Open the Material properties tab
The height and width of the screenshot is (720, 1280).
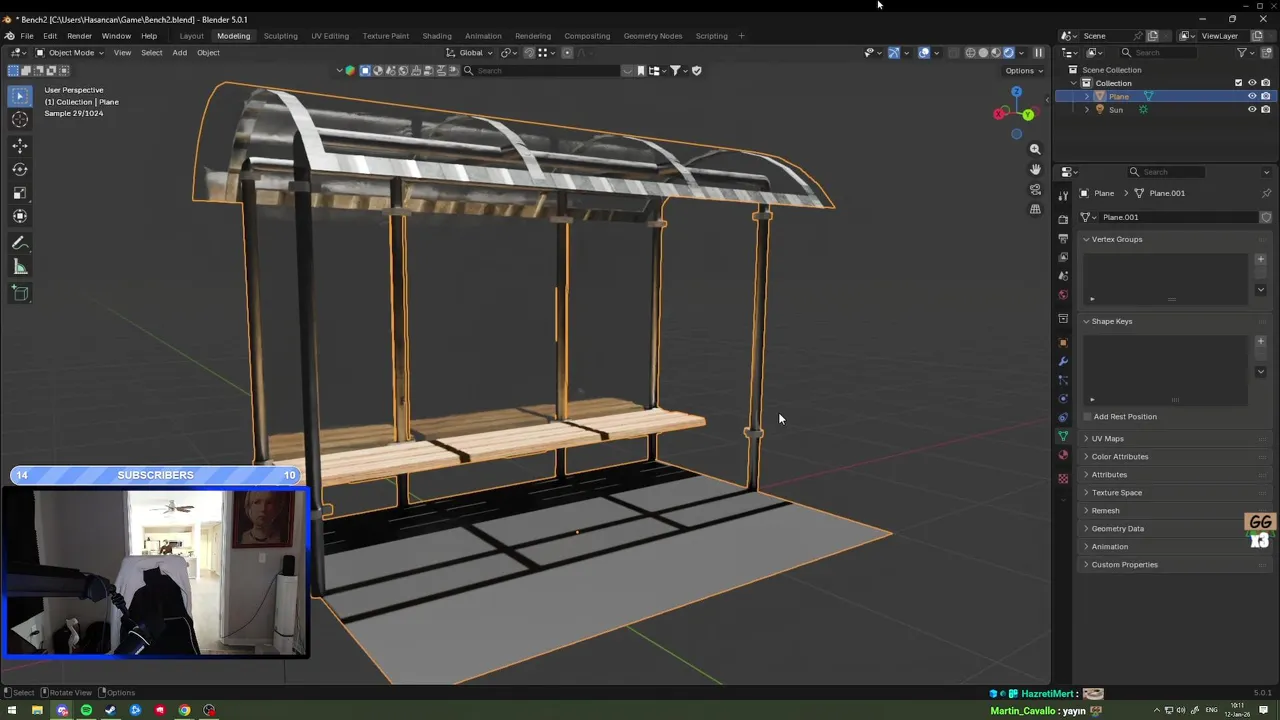point(1063,455)
